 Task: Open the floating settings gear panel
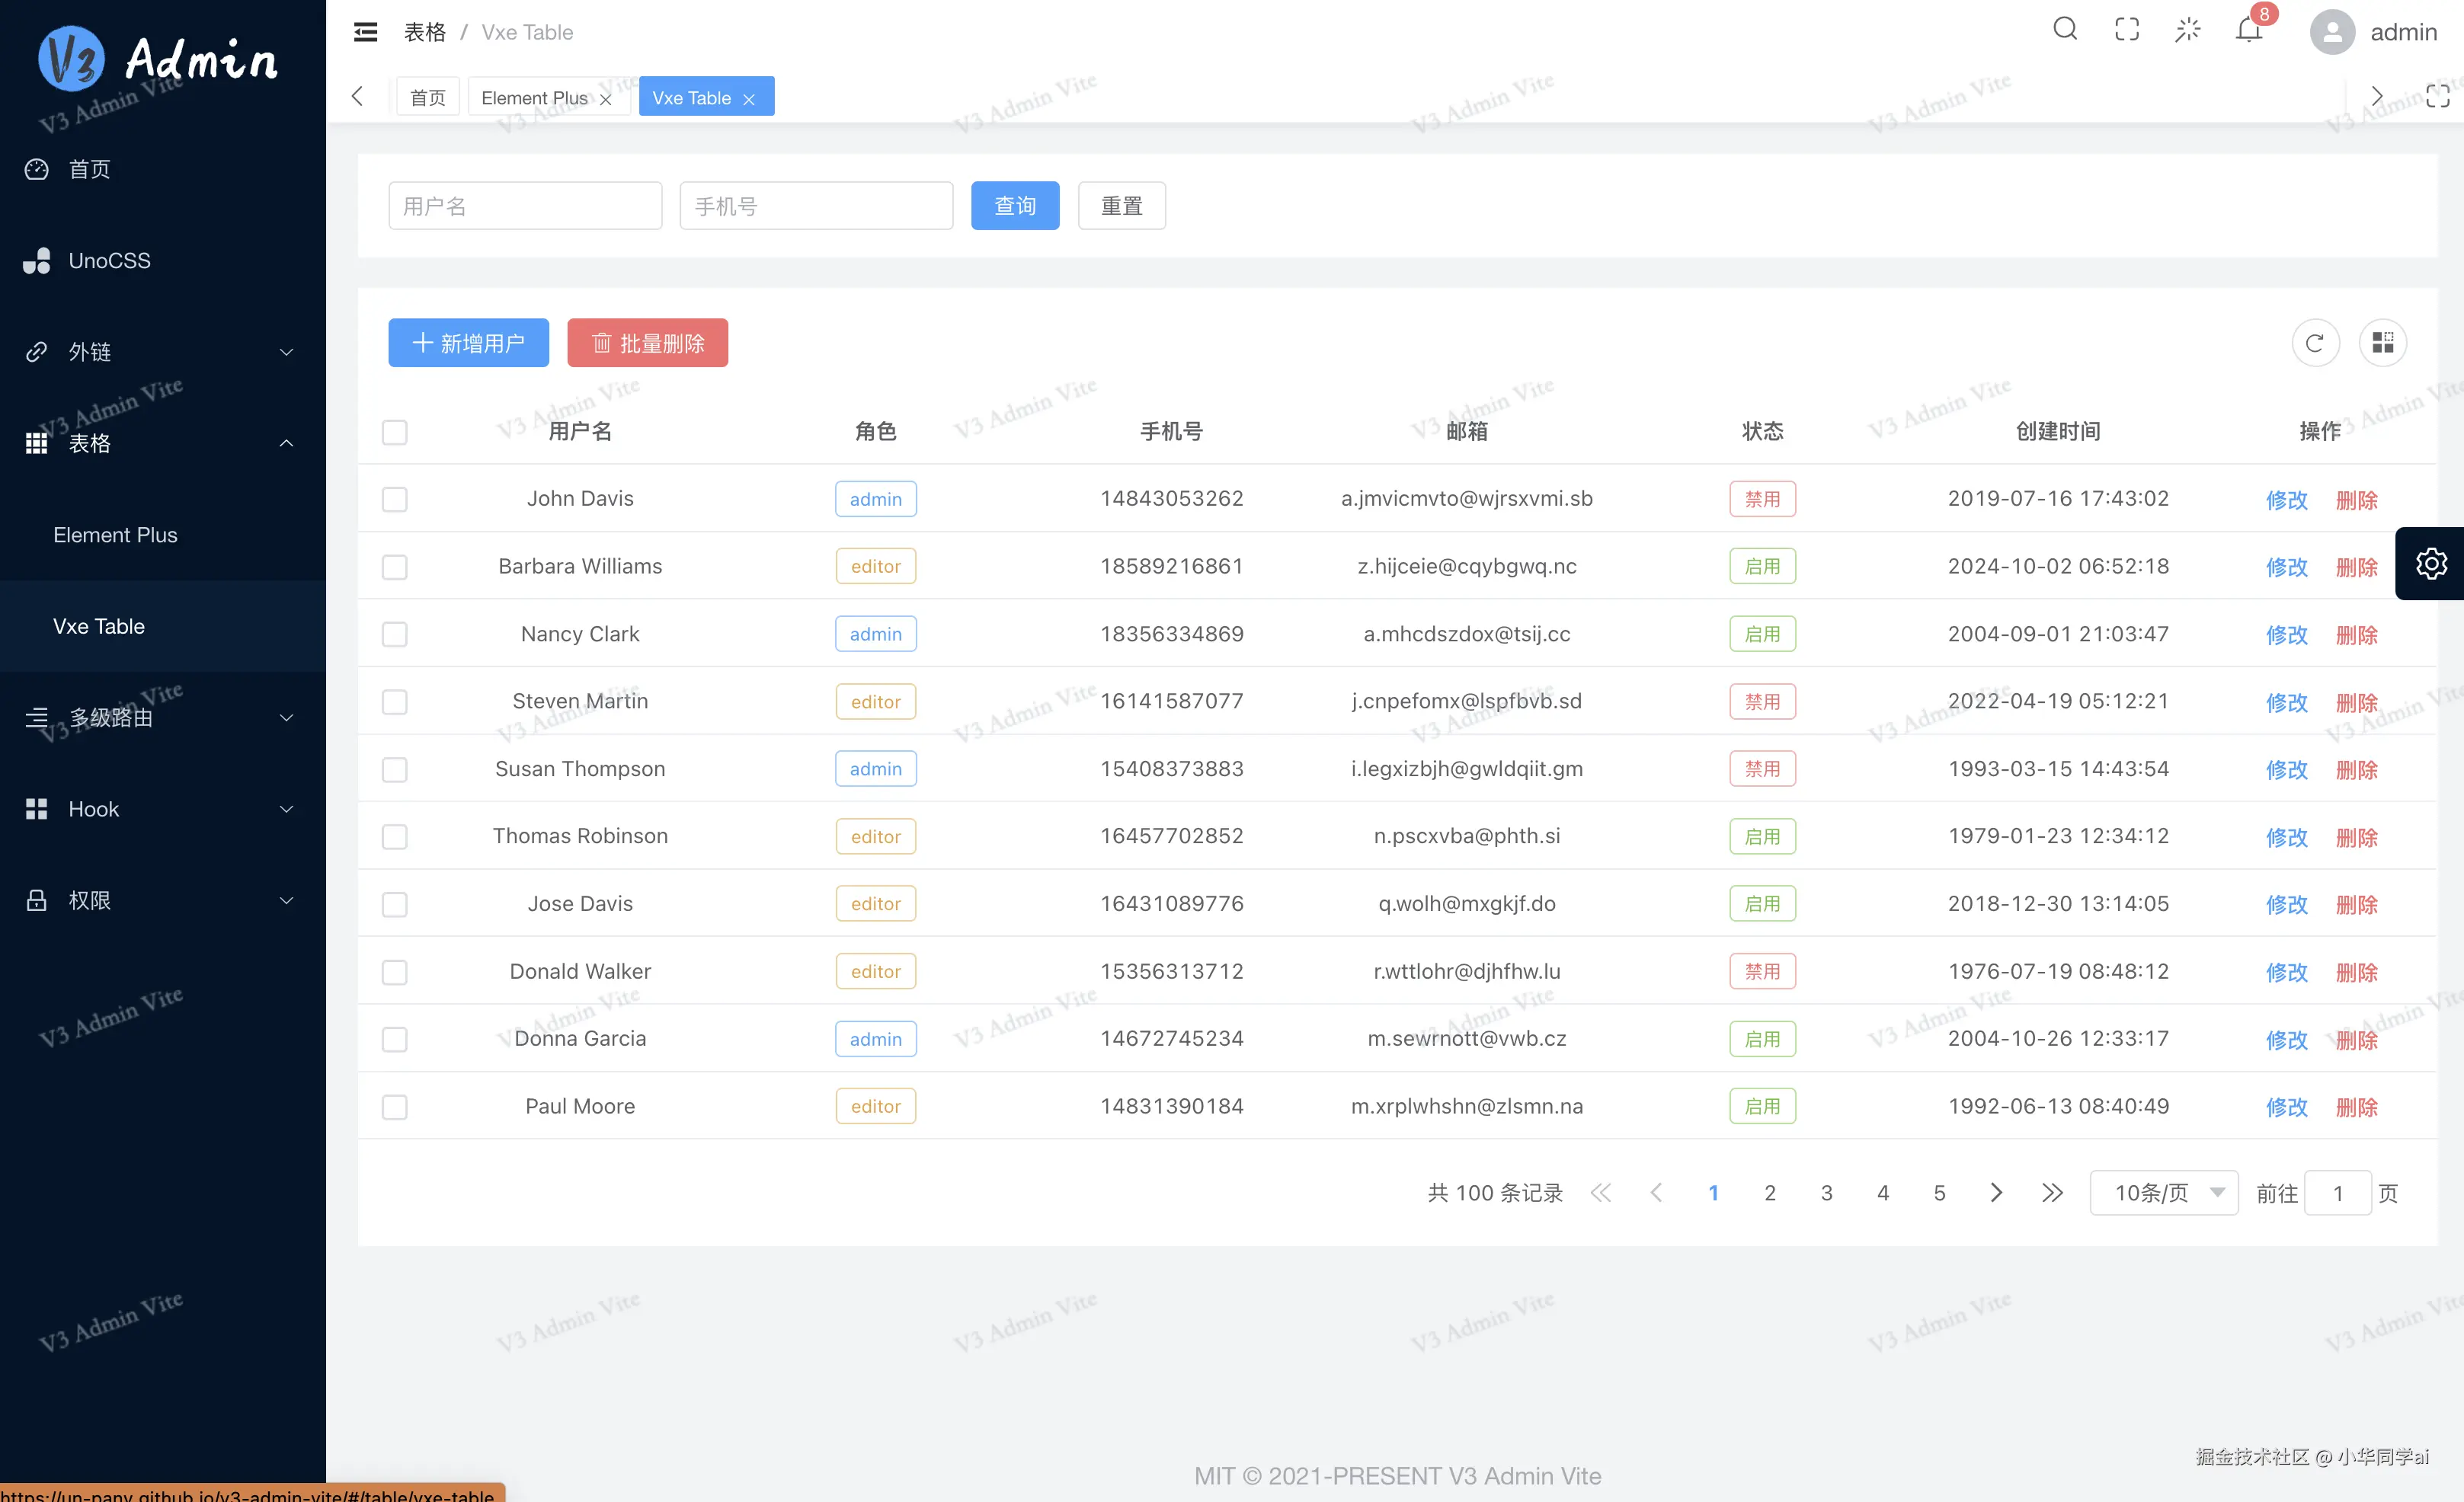(x=2431, y=563)
